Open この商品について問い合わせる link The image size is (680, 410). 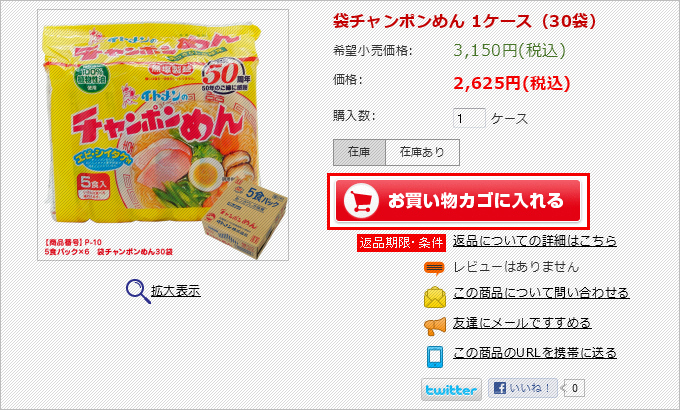click(x=541, y=293)
